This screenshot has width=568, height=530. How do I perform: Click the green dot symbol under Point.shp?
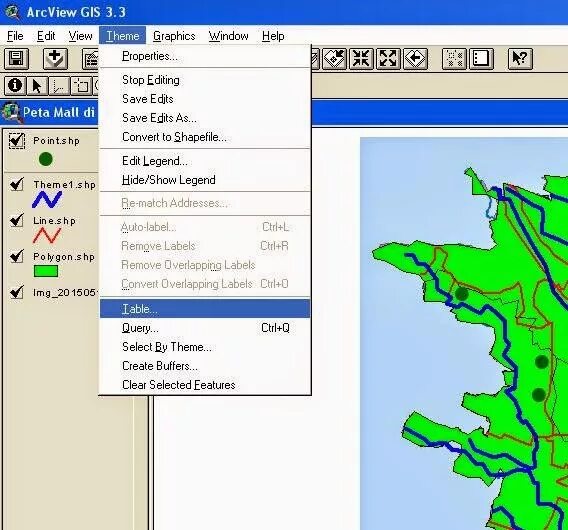pos(46,159)
